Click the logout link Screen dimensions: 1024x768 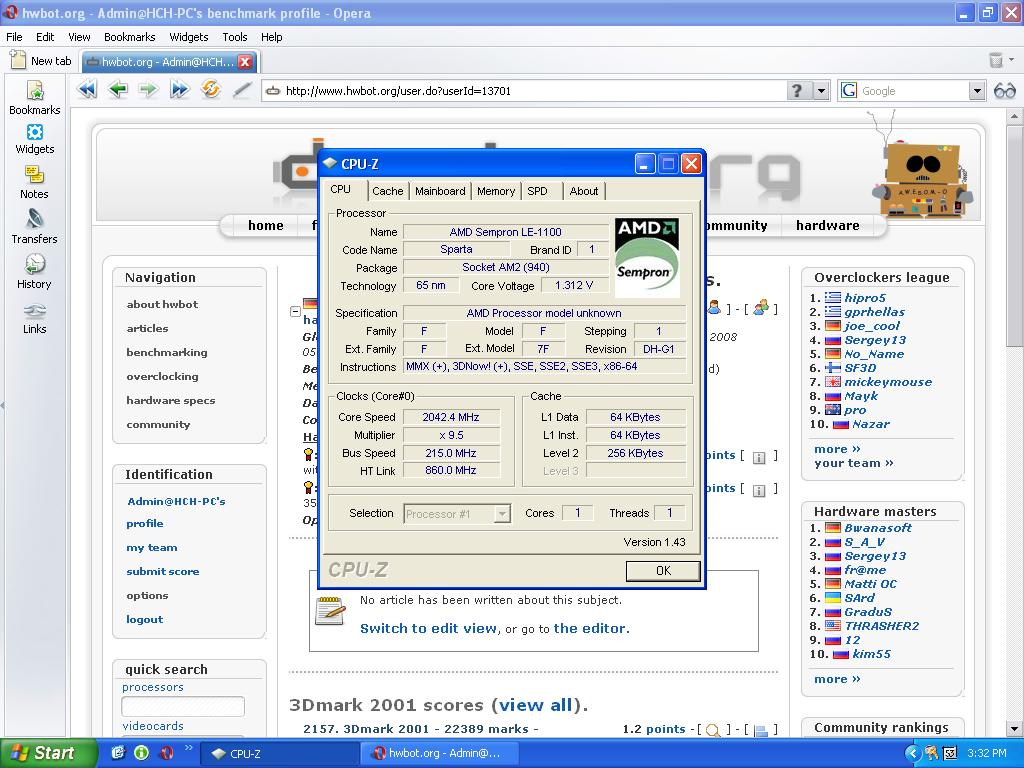(144, 620)
